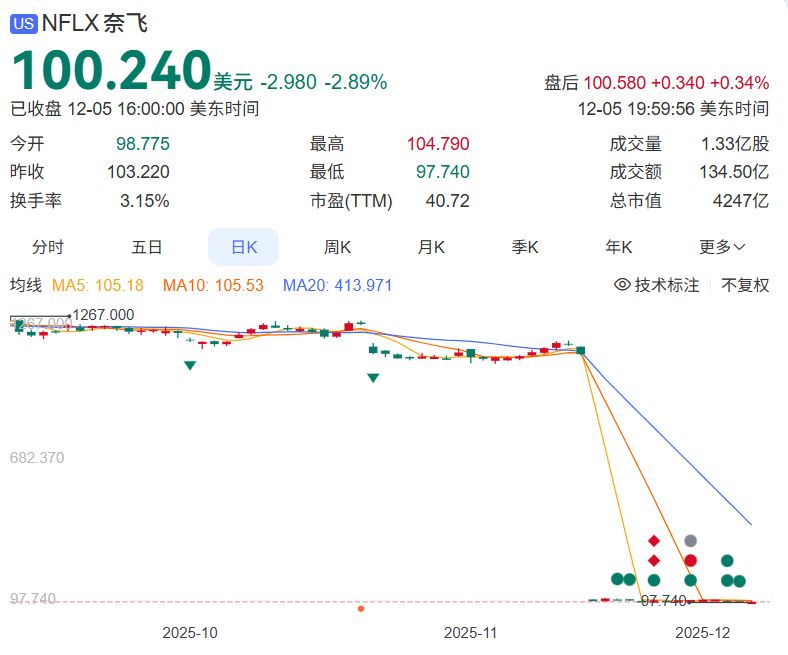Select the 周K weekly chart tab
Viewport: 788px width, 655px height.
click(337, 247)
